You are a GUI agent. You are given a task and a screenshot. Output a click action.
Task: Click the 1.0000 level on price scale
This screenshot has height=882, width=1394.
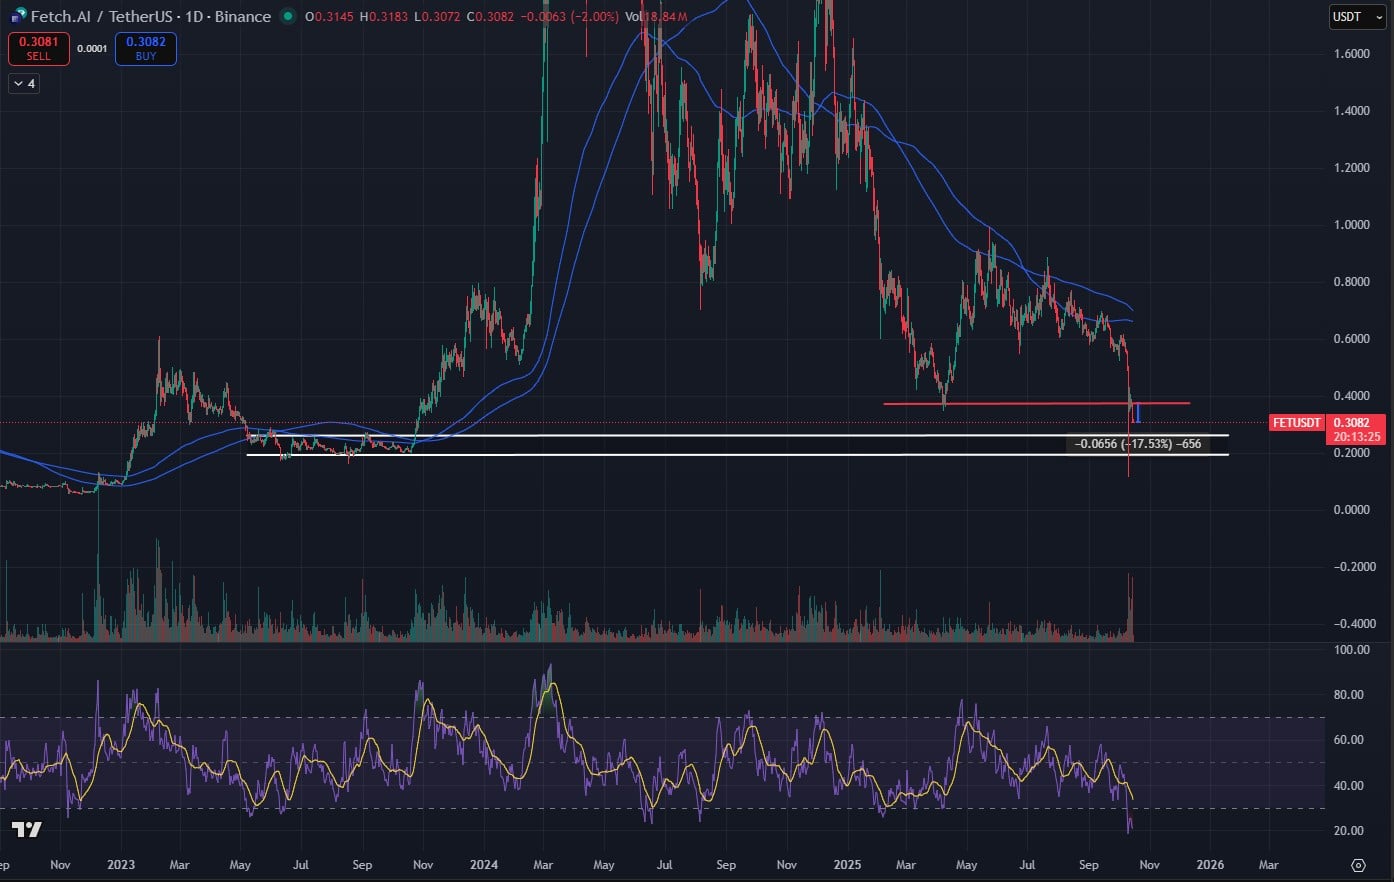1351,225
